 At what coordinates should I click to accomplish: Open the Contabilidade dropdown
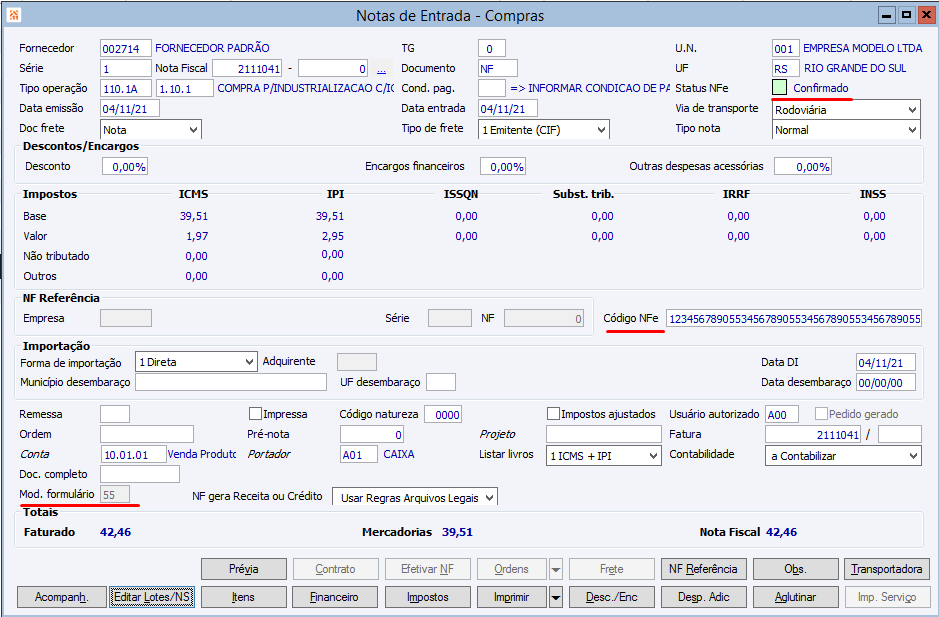(911, 455)
